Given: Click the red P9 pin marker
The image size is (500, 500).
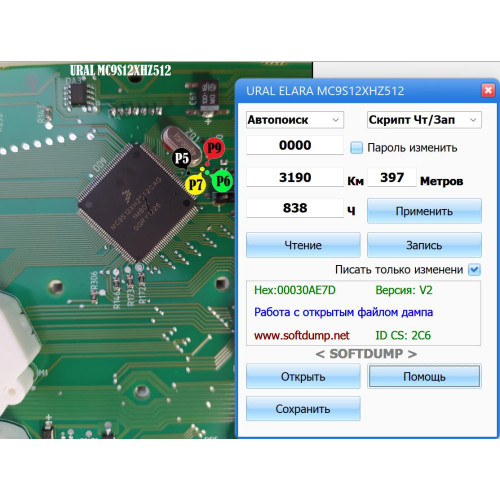Looking at the screenshot, I should pyautogui.click(x=214, y=148).
